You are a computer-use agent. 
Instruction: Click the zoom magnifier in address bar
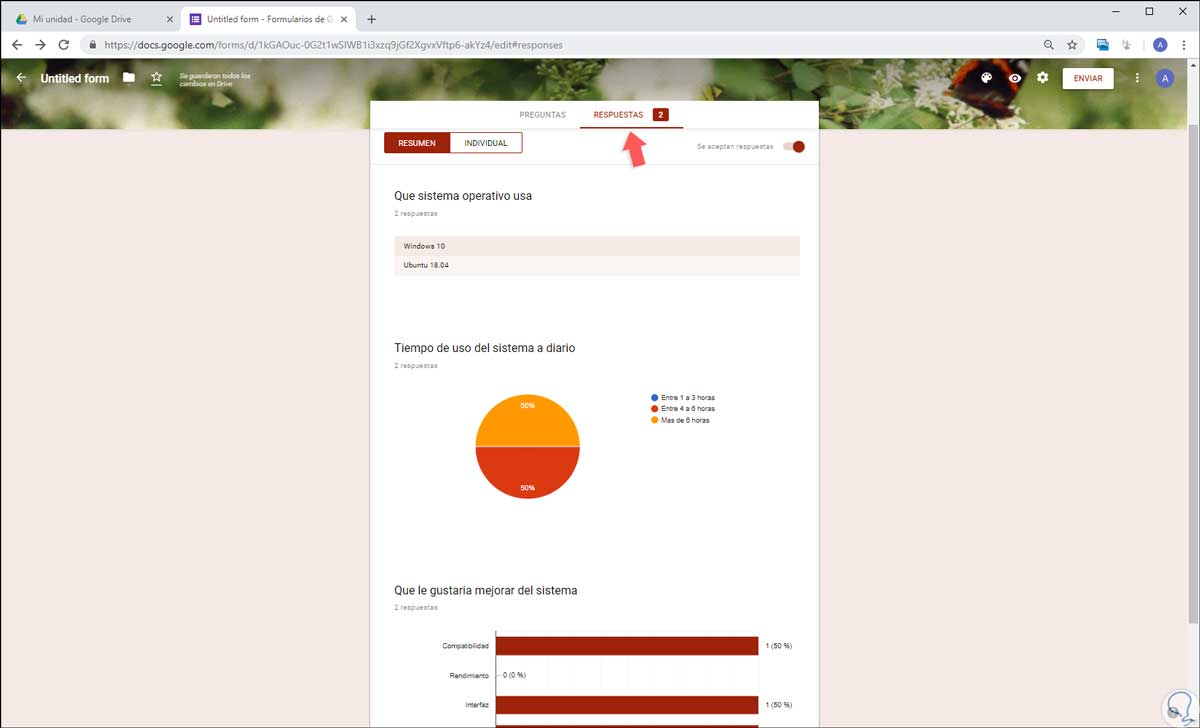point(1048,45)
